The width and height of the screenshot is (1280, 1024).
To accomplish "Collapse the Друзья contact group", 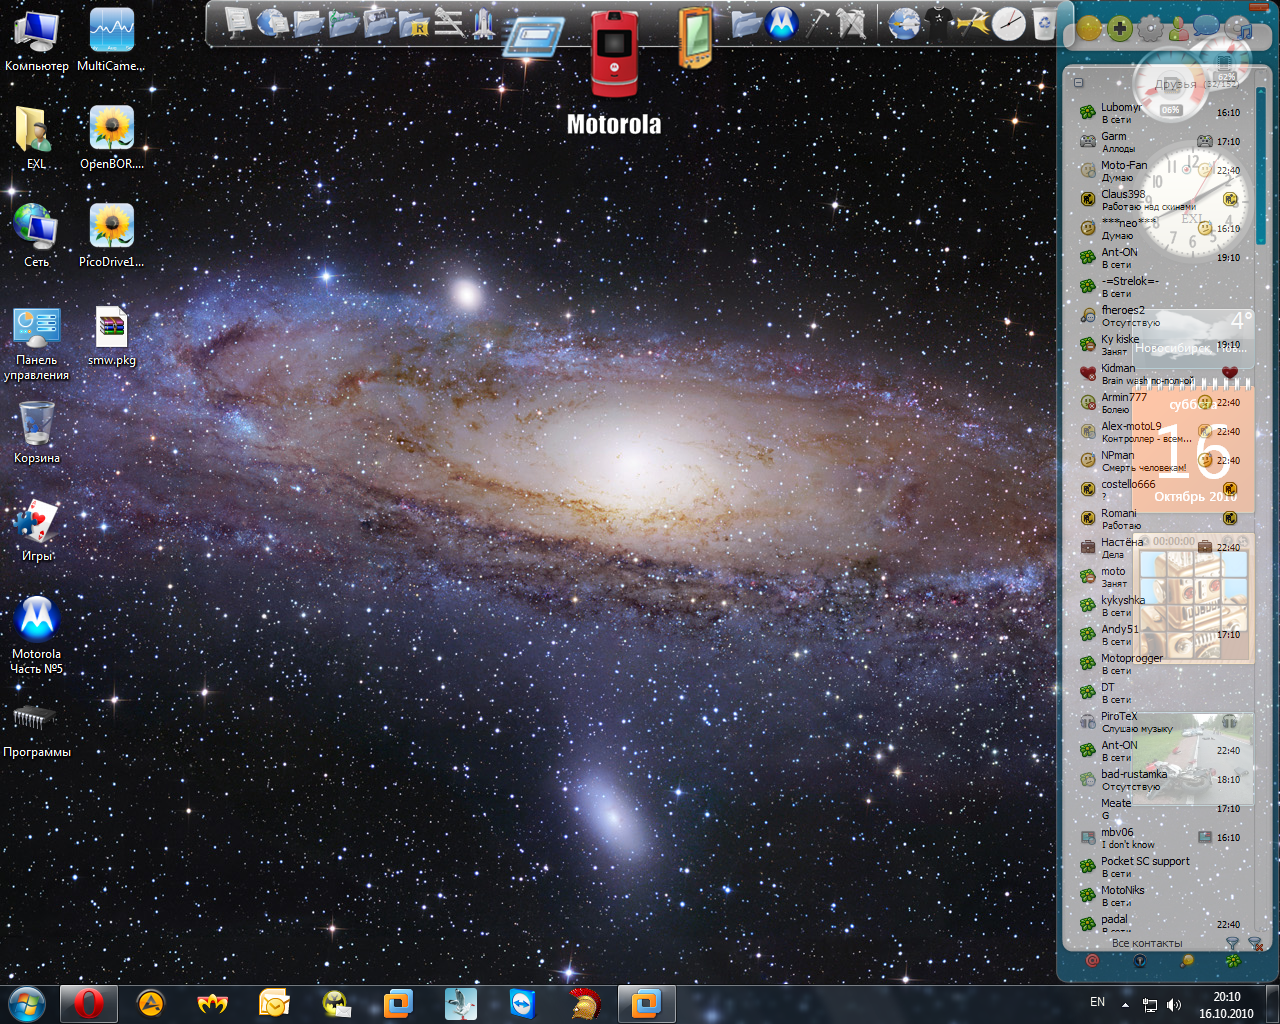I will (1078, 82).
